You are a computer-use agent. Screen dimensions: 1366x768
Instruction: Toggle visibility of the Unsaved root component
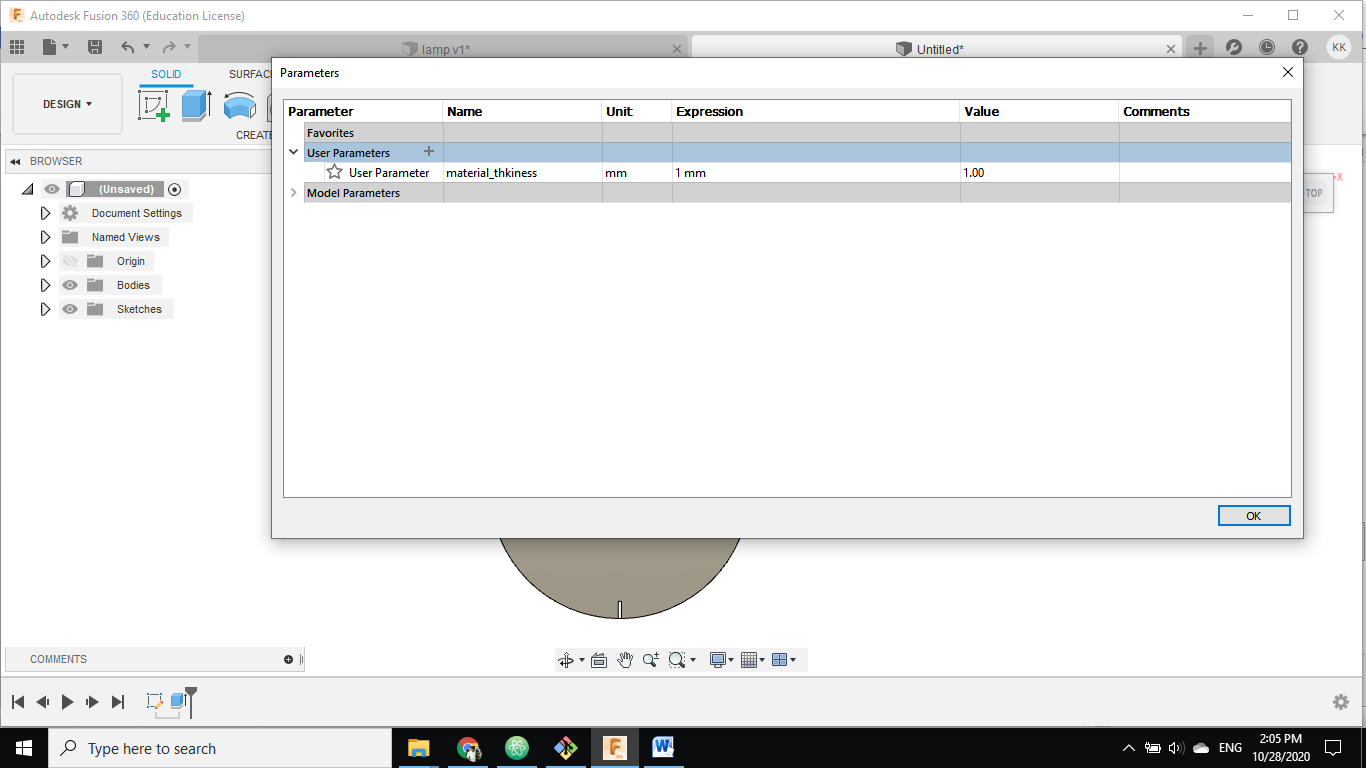click(x=52, y=189)
